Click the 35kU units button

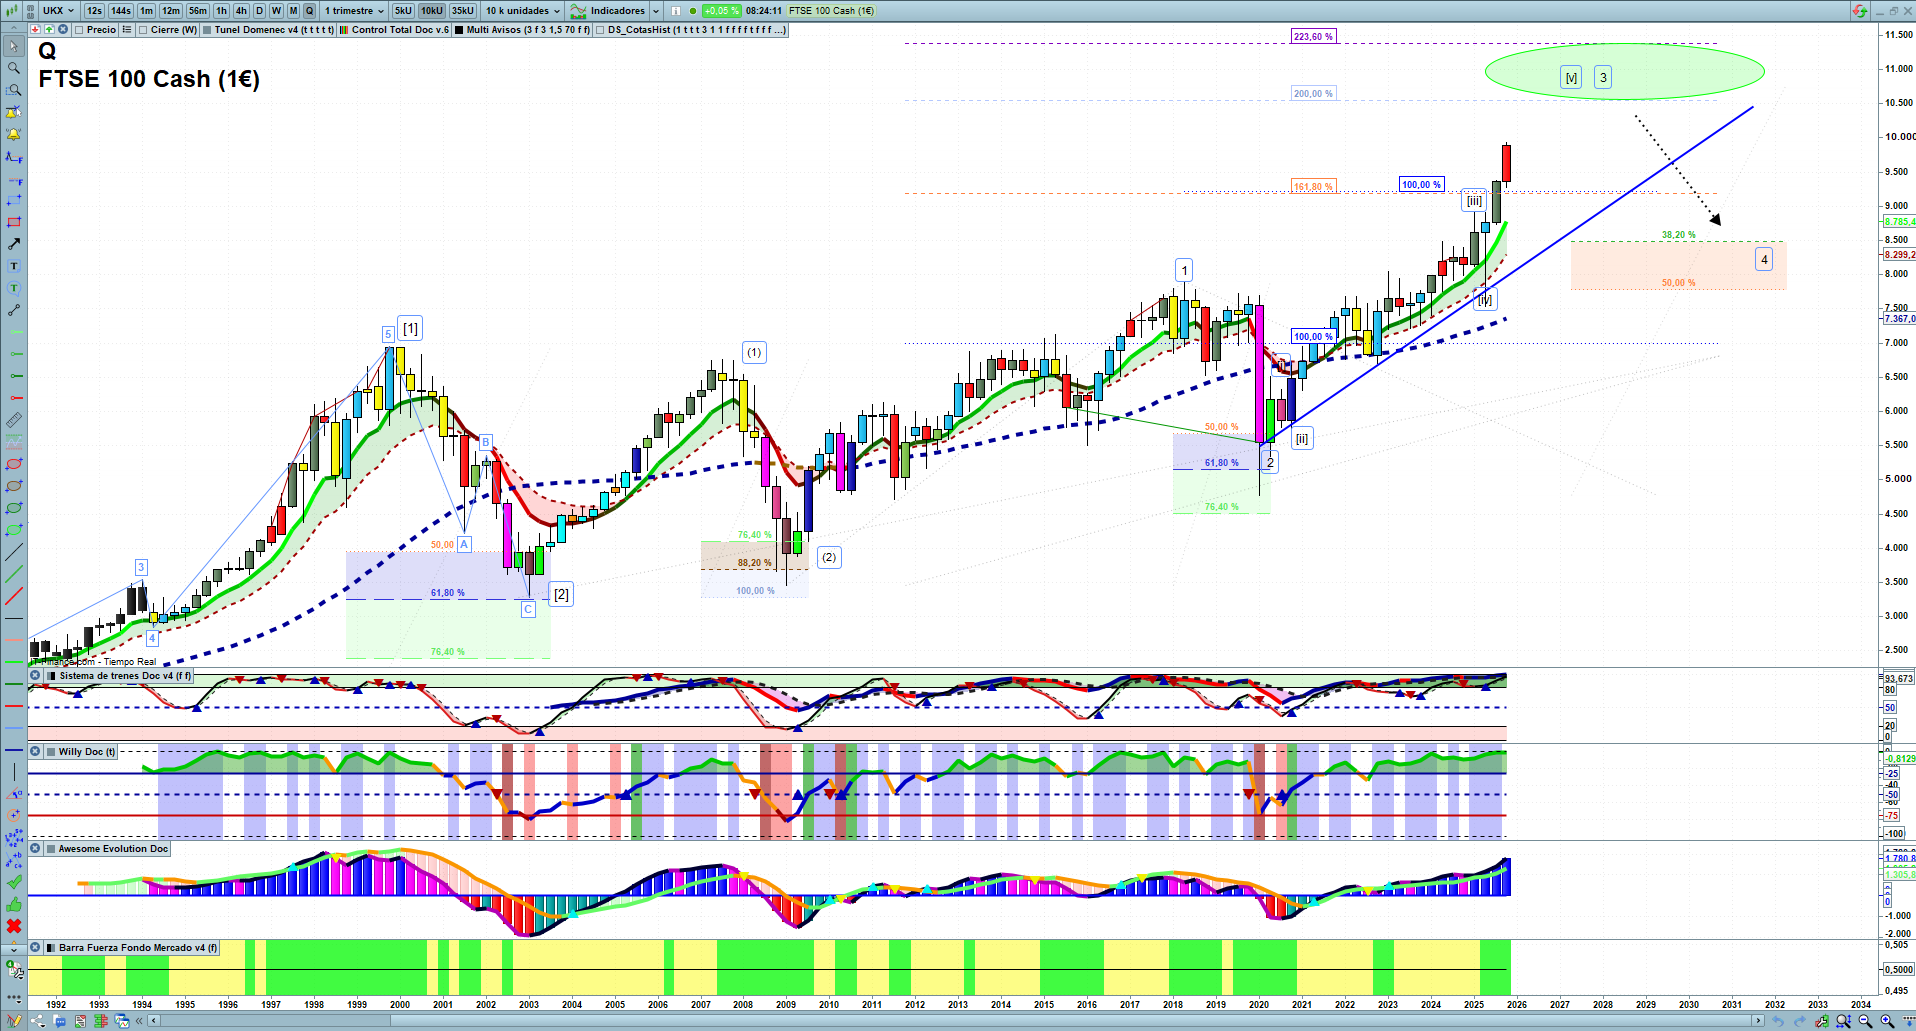coord(463,11)
